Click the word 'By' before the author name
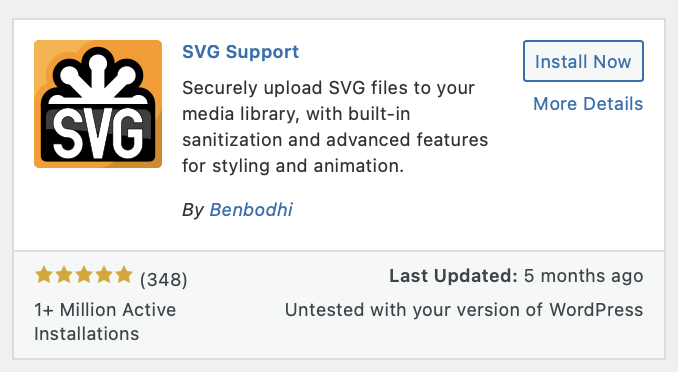This screenshot has width=678, height=372. (x=193, y=210)
